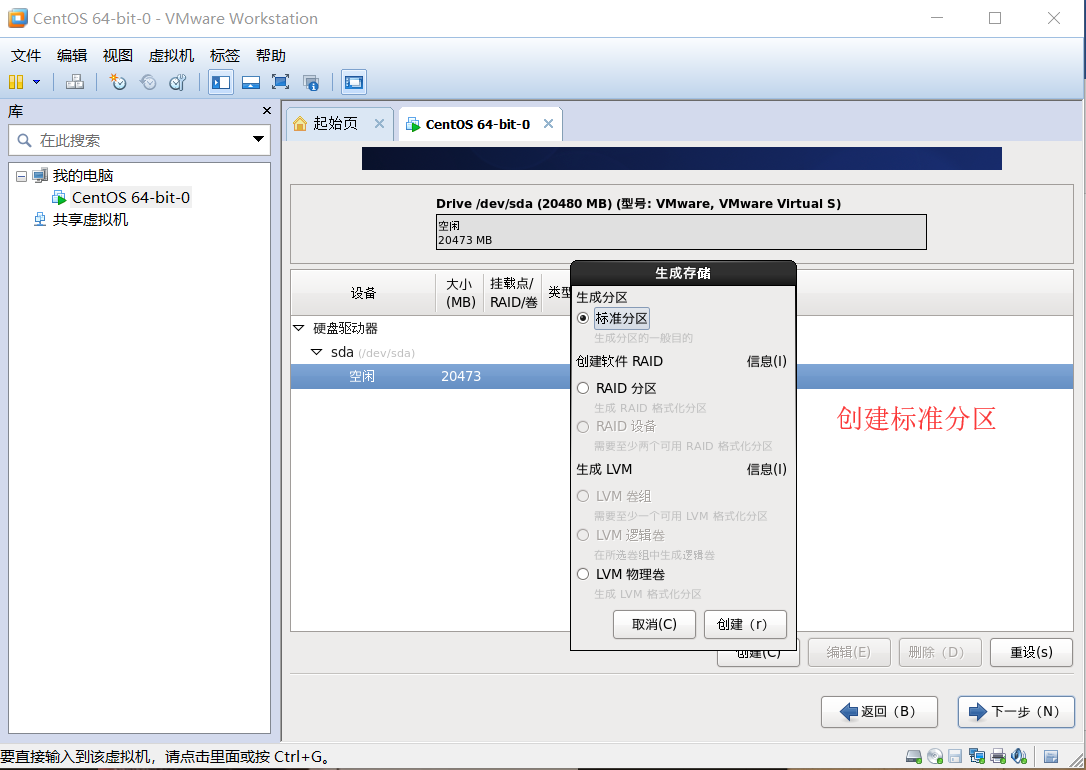Take a snapshot with clock-star icon
Screen dimensions: 1086x770
[x=118, y=82]
